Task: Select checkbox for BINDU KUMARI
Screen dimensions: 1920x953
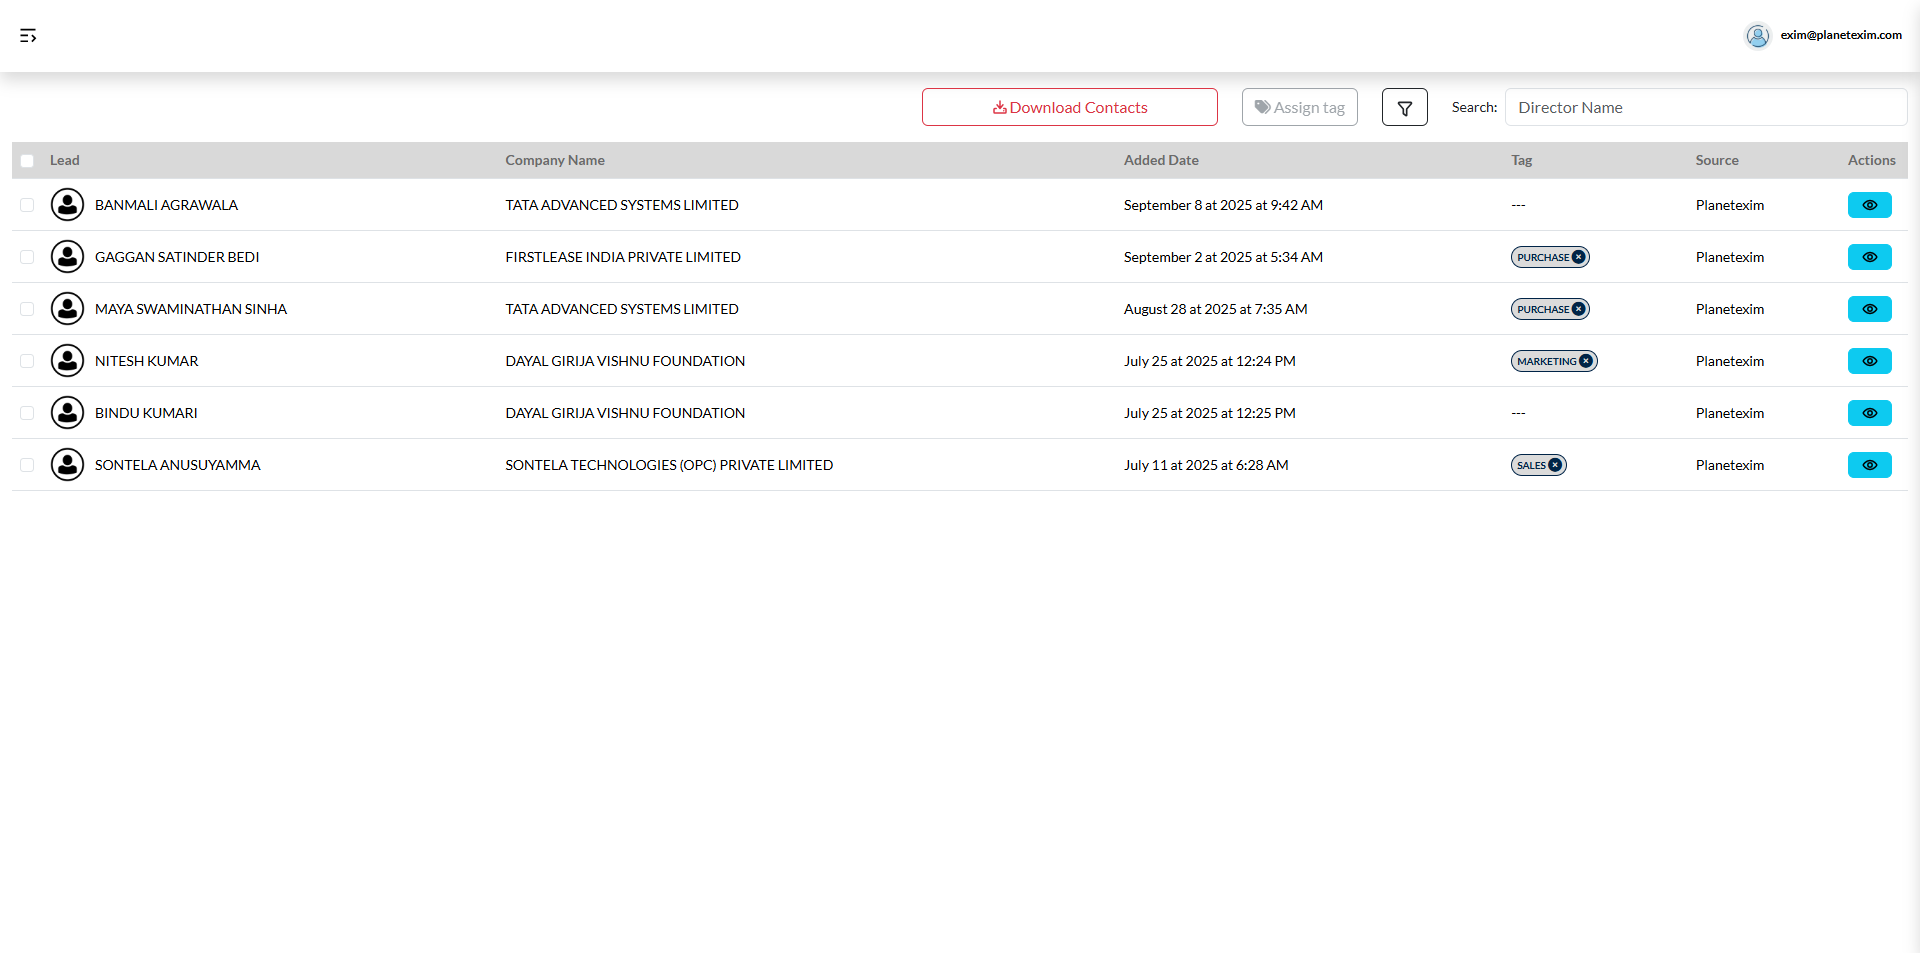Action: (x=27, y=413)
